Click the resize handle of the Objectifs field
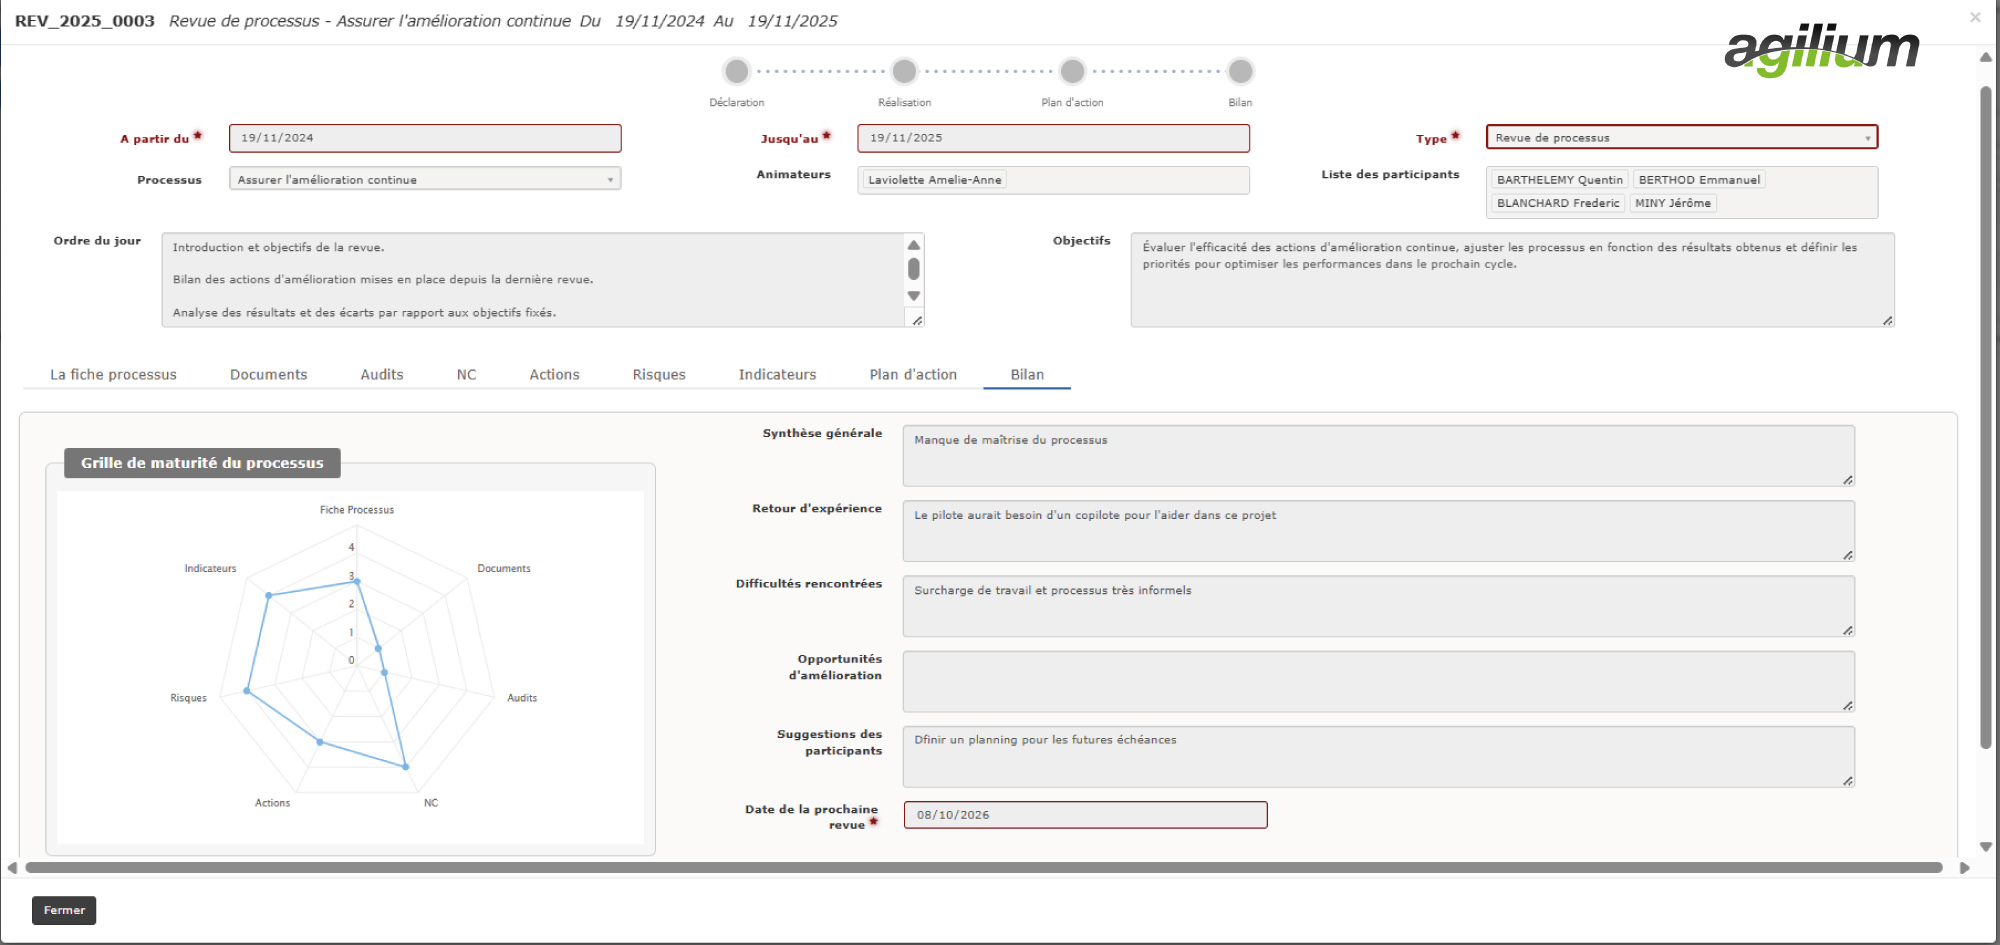The width and height of the screenshot is (2000, 945). pyautogui.click(x=1886, y=320)
